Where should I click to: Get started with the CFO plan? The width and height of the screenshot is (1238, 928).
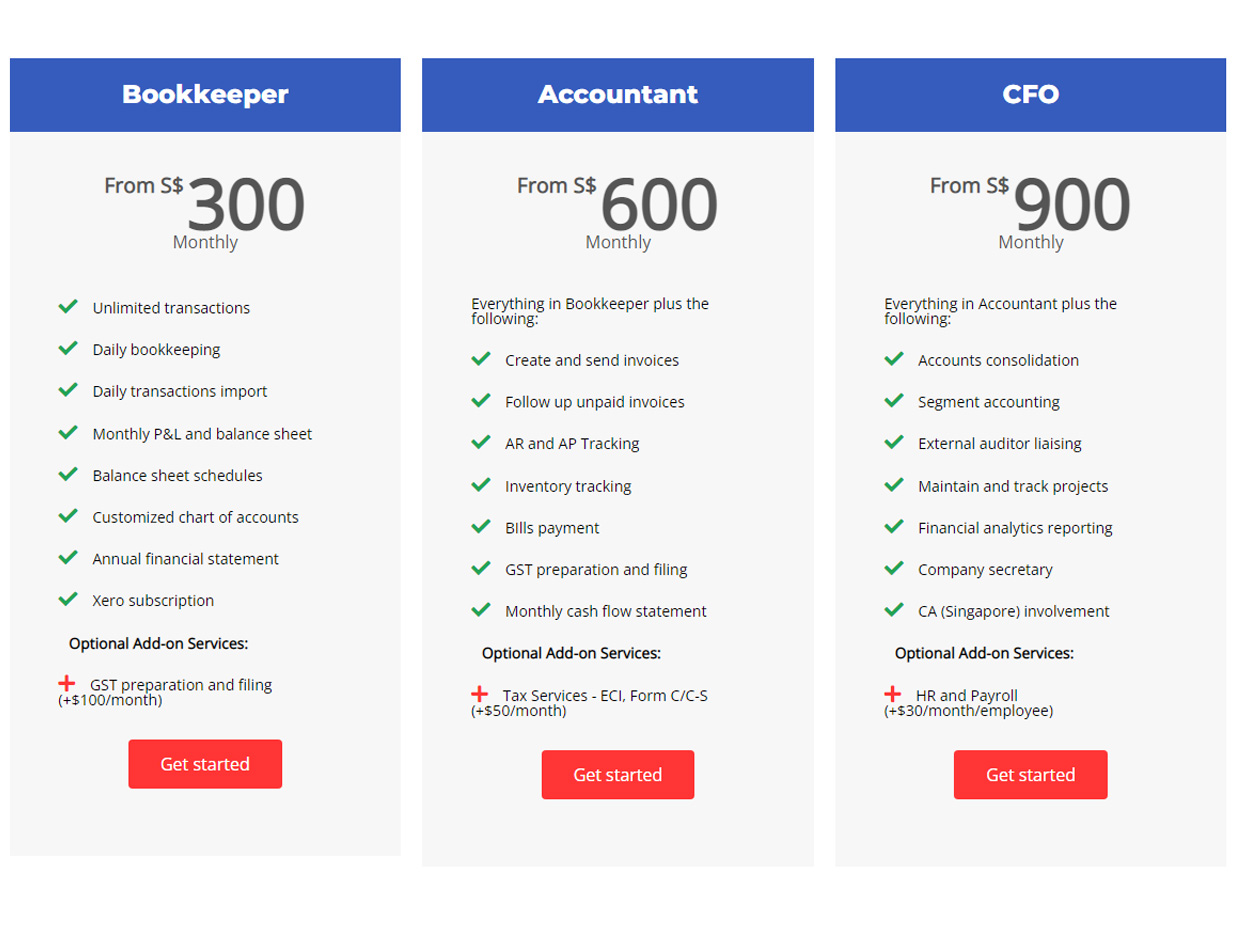[x=1030, y=775]
